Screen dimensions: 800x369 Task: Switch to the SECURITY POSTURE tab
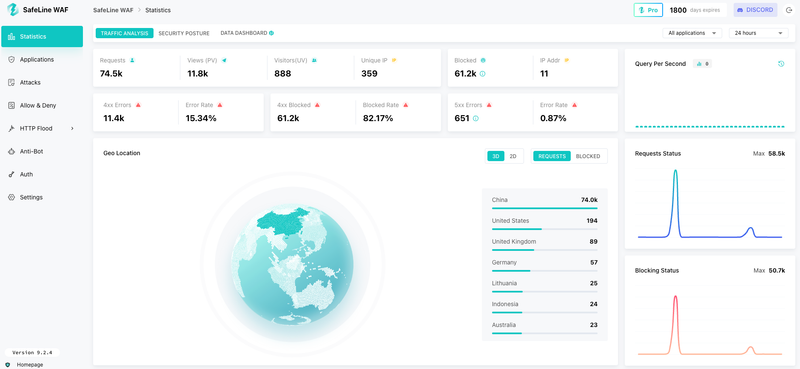point(184,33)
